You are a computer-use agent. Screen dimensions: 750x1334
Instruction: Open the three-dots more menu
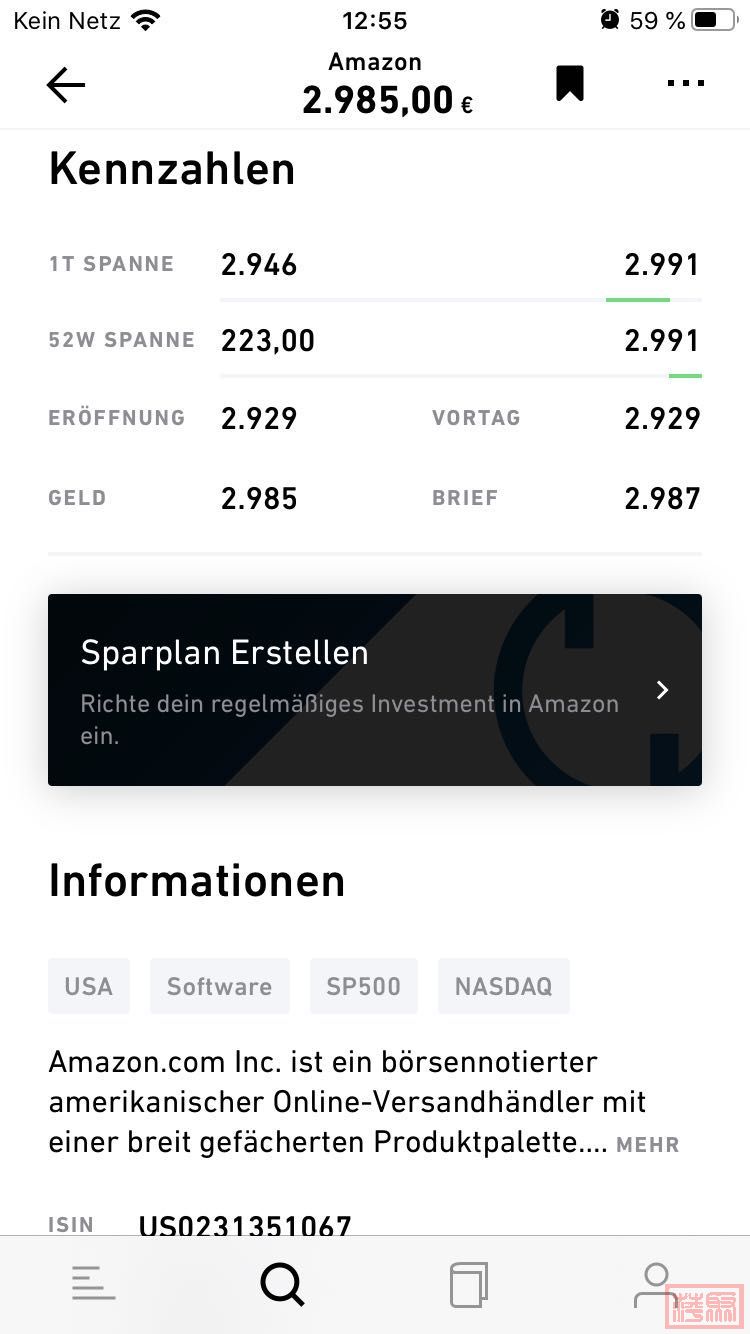(686, 84)
